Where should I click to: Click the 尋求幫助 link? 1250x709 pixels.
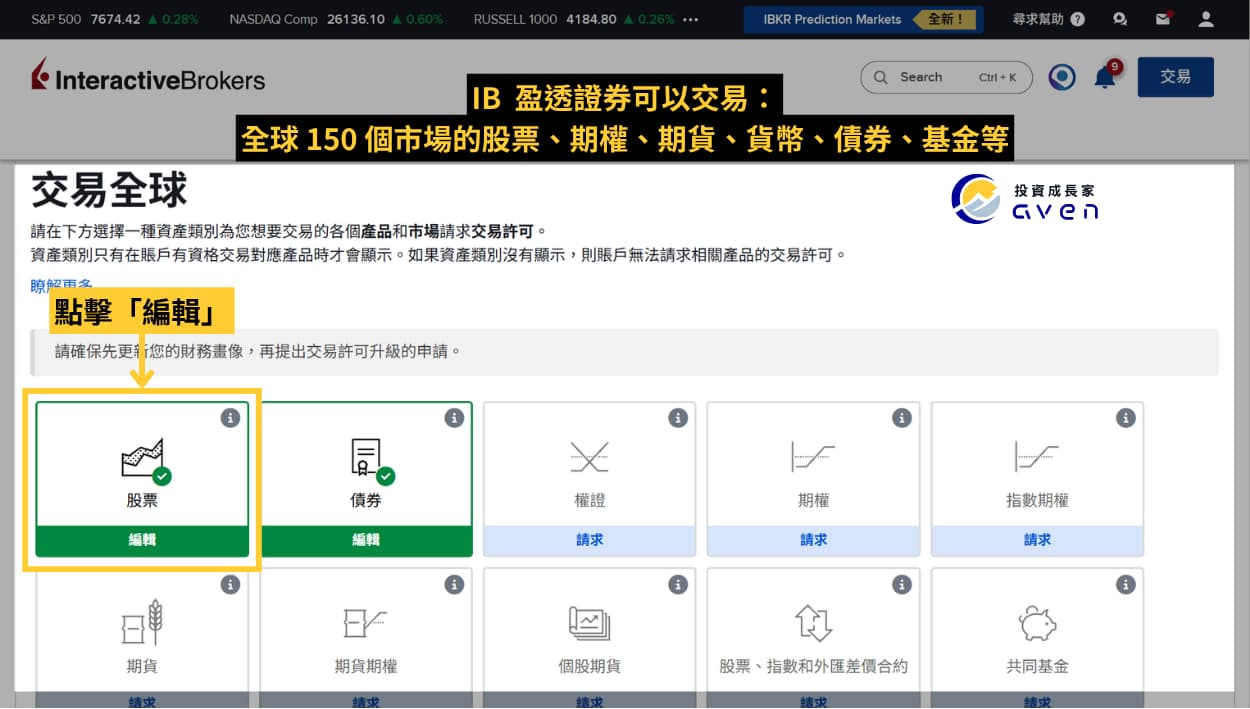tap(1038, 18)
